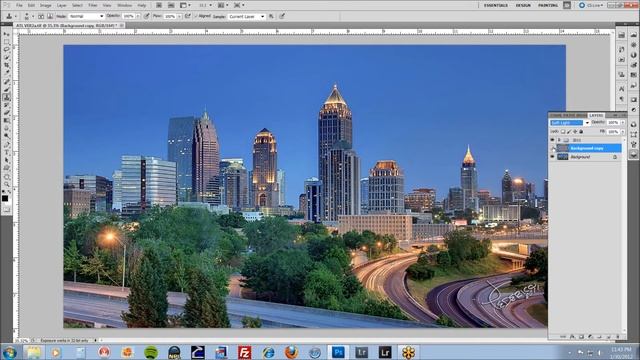
Task: Switch to the Essentials workspace
Action: click(496, 5)
